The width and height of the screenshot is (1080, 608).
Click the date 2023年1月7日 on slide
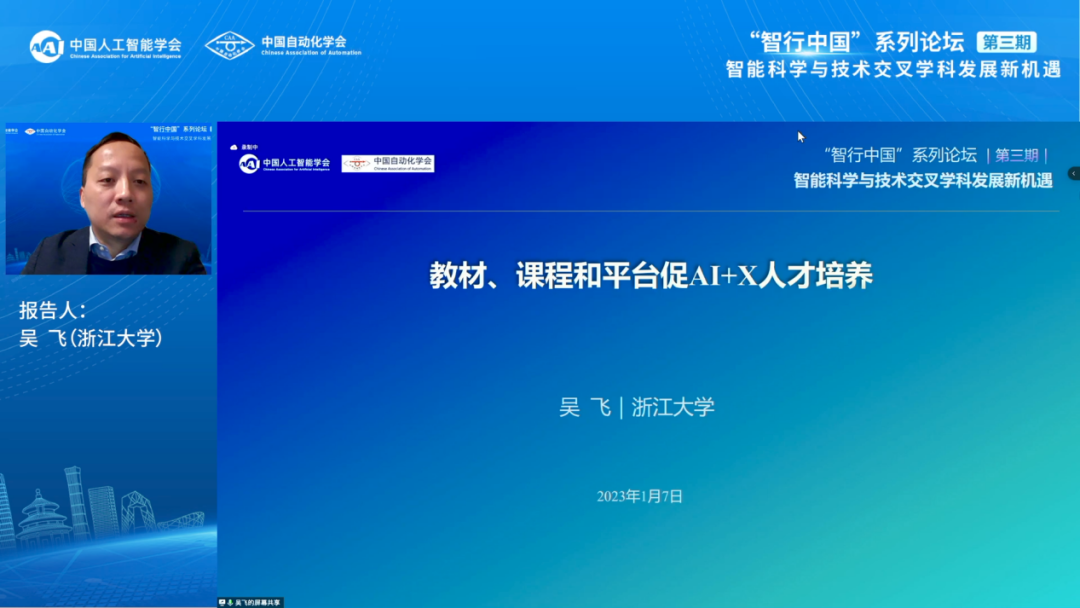click(x=639, y=496)
